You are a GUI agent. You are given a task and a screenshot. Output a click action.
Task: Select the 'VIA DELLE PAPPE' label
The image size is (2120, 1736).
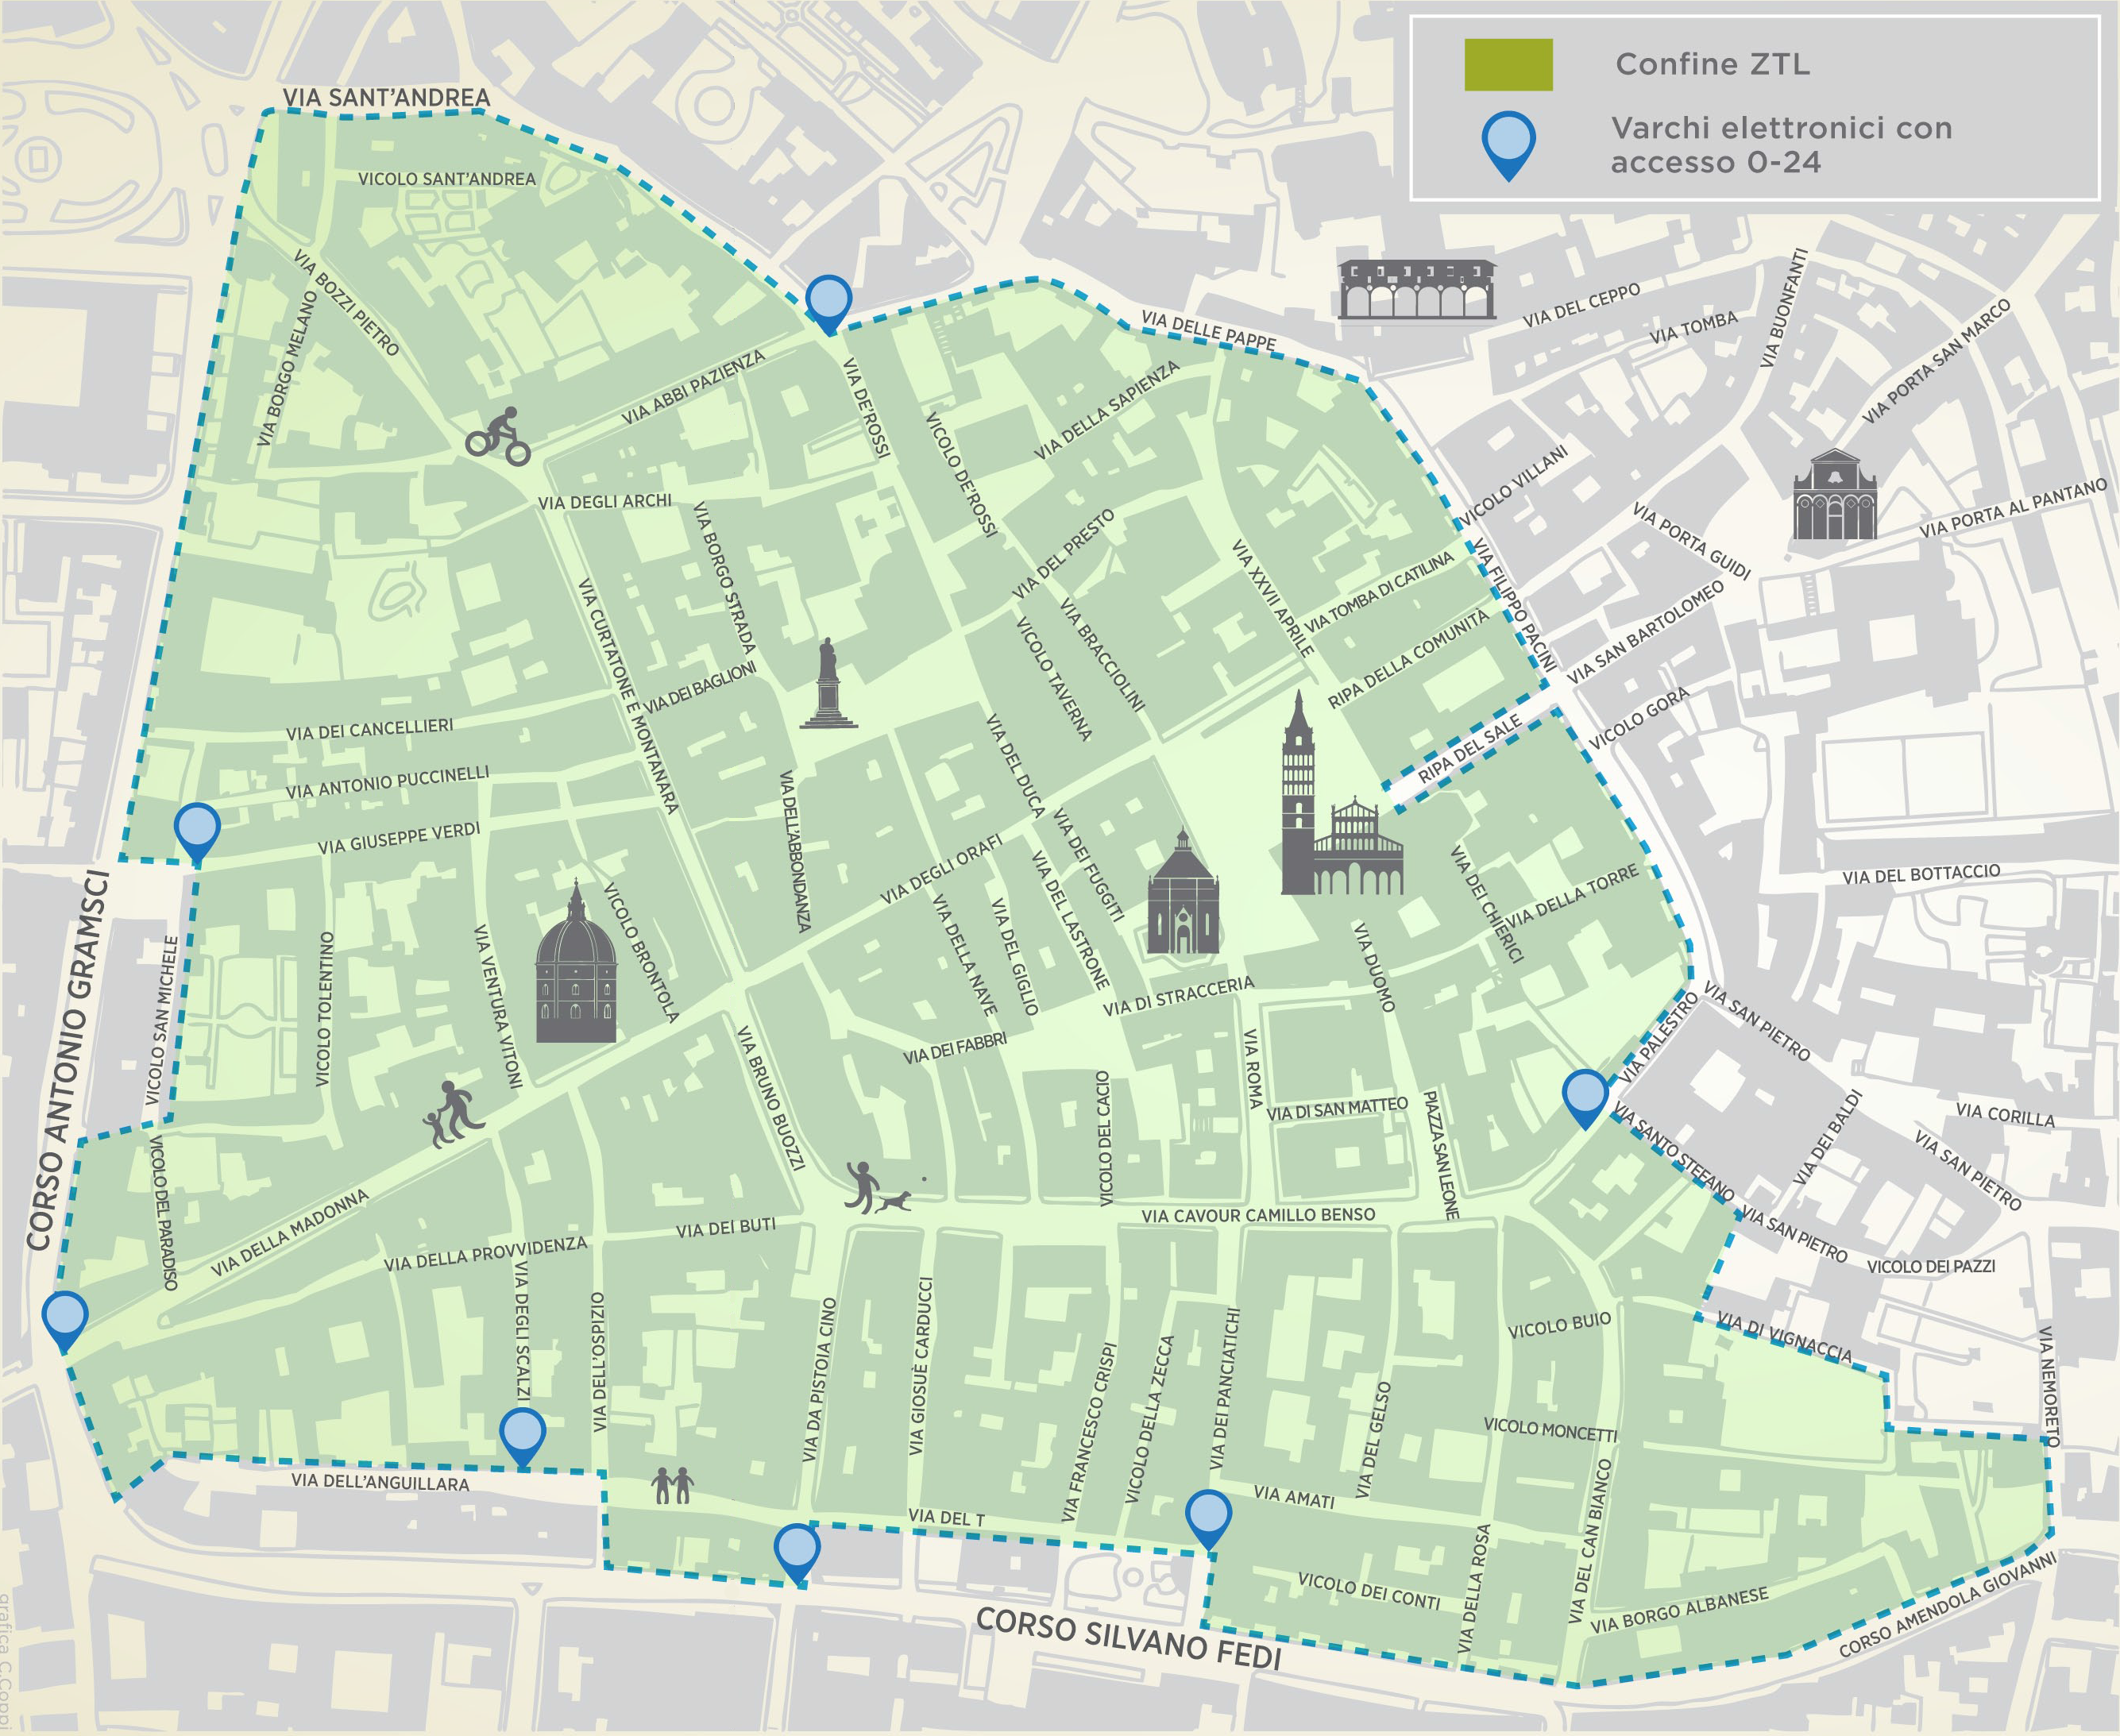(1209, 330)
